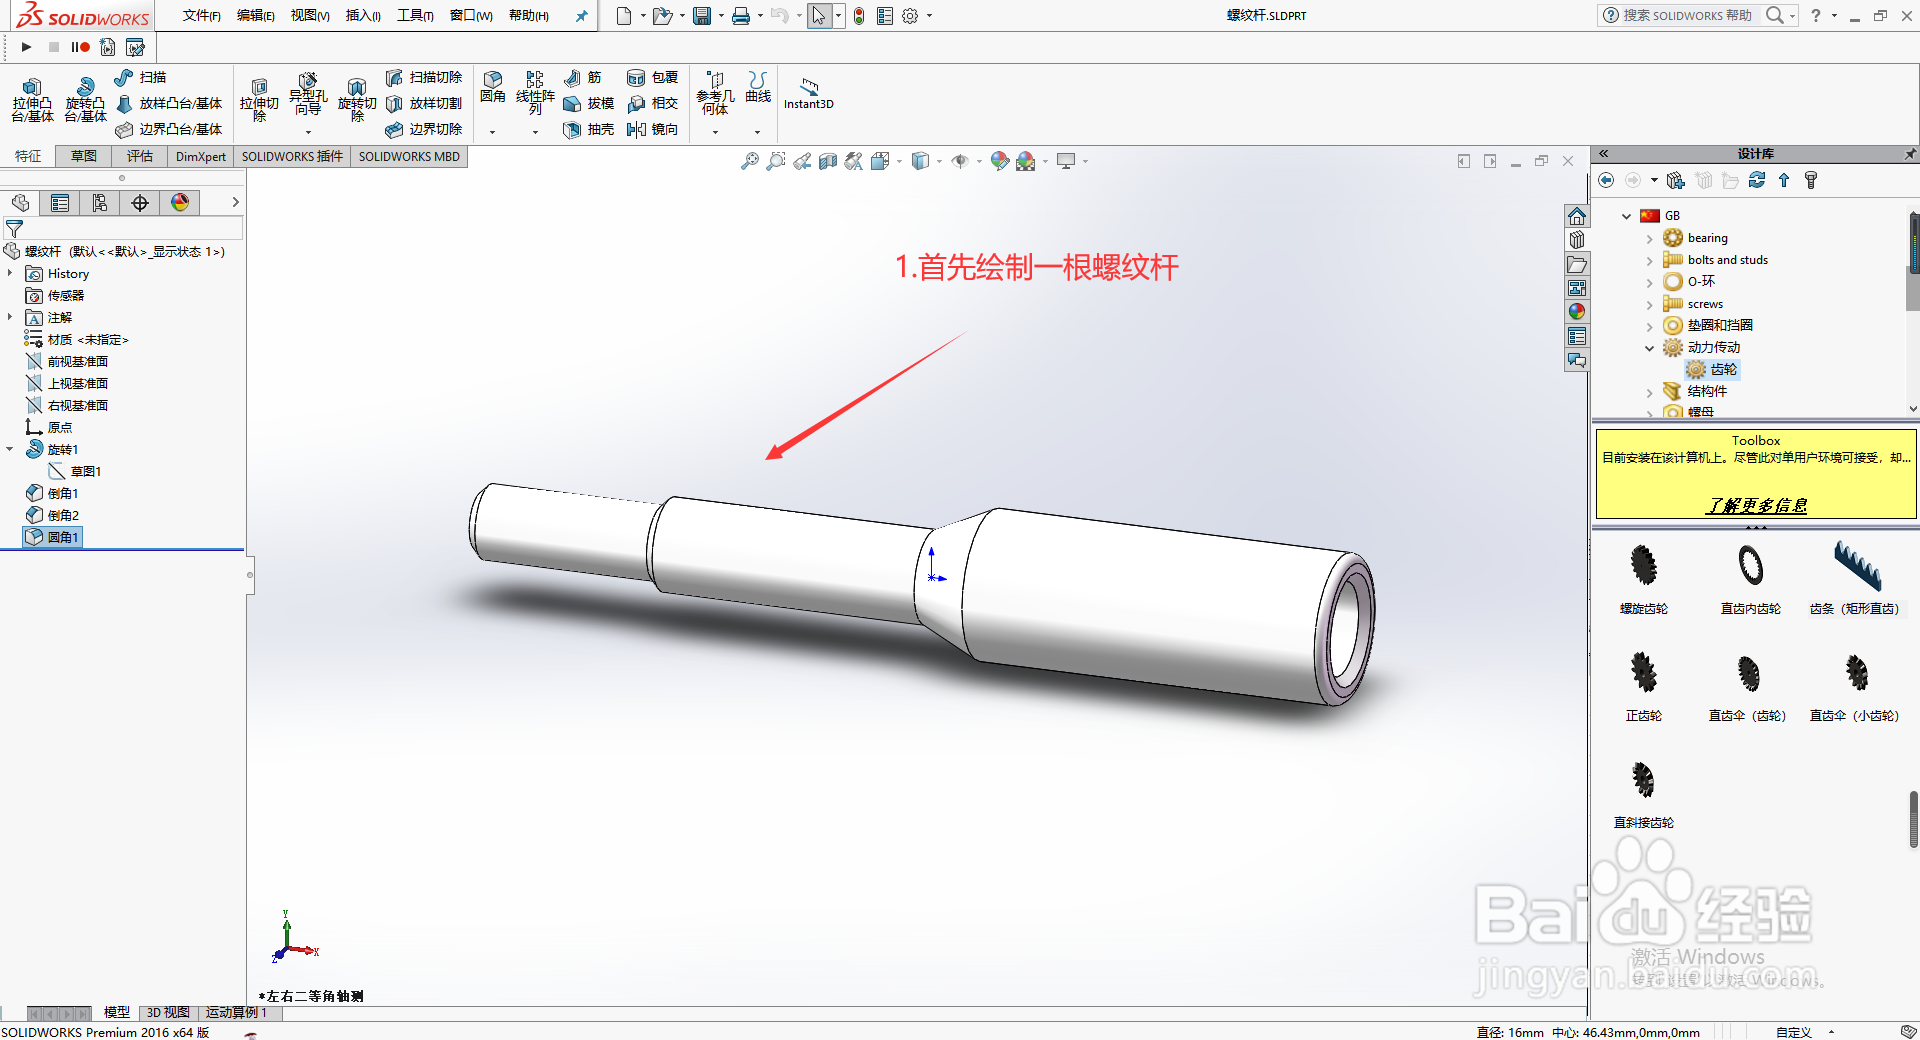
Task: Select the 齿轮 tree item
Action: coord(1713,370)
